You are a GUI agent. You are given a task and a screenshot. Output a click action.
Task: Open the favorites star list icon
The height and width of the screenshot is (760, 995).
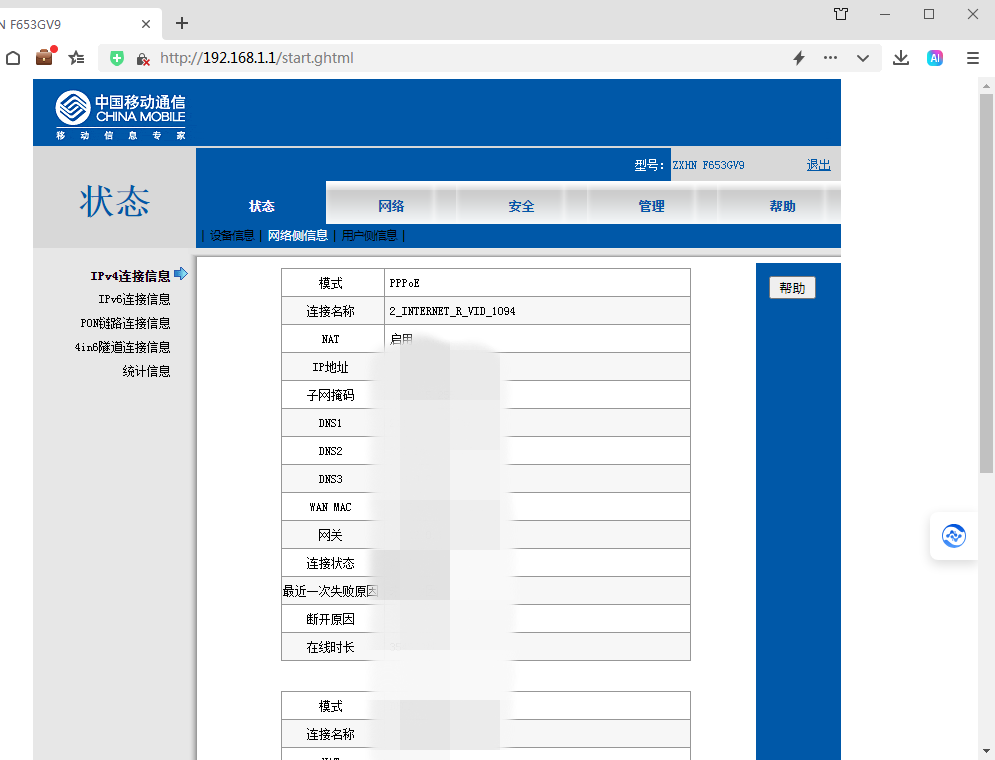(77, 58)
